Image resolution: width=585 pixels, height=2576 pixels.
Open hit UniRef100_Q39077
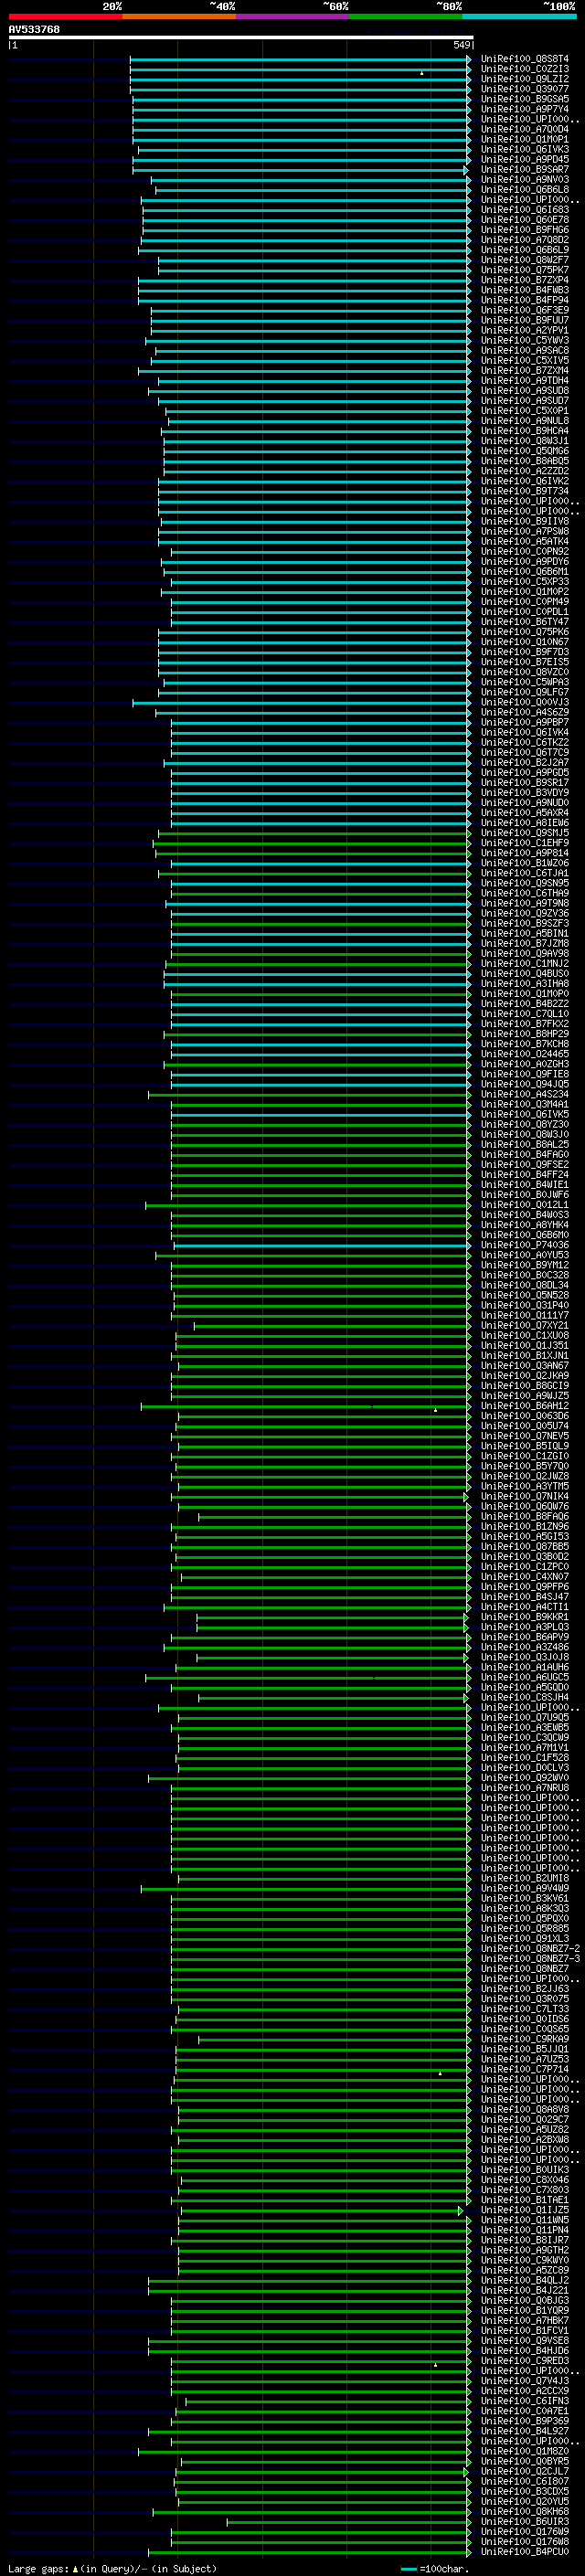pos(524,89)
